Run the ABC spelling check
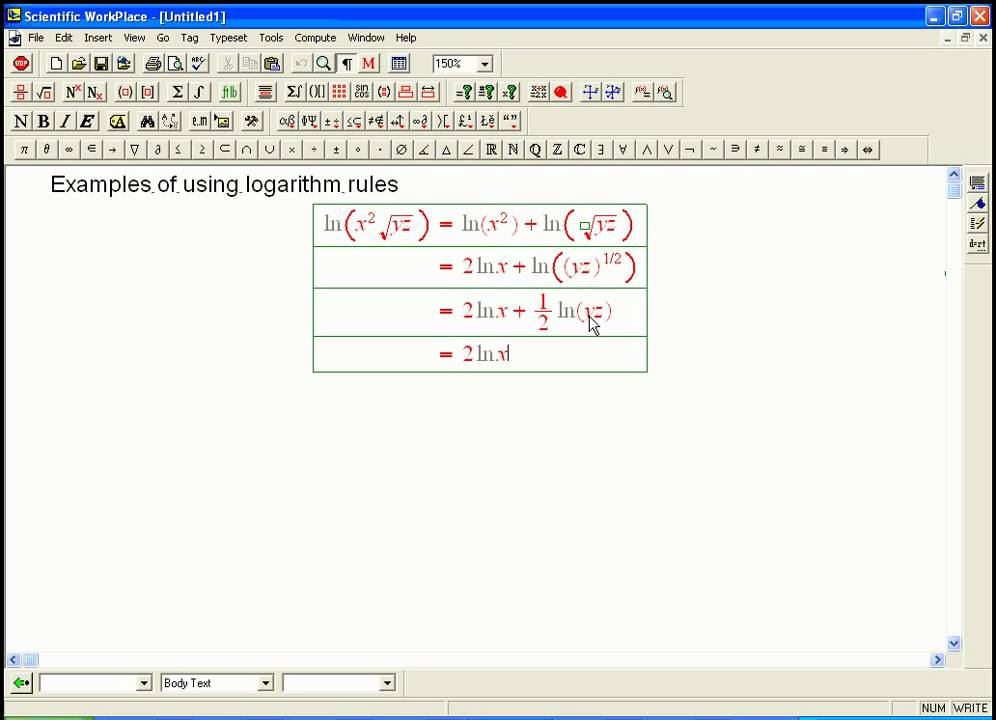Screen dimensions: 996x720 click(x=198, y=64)
